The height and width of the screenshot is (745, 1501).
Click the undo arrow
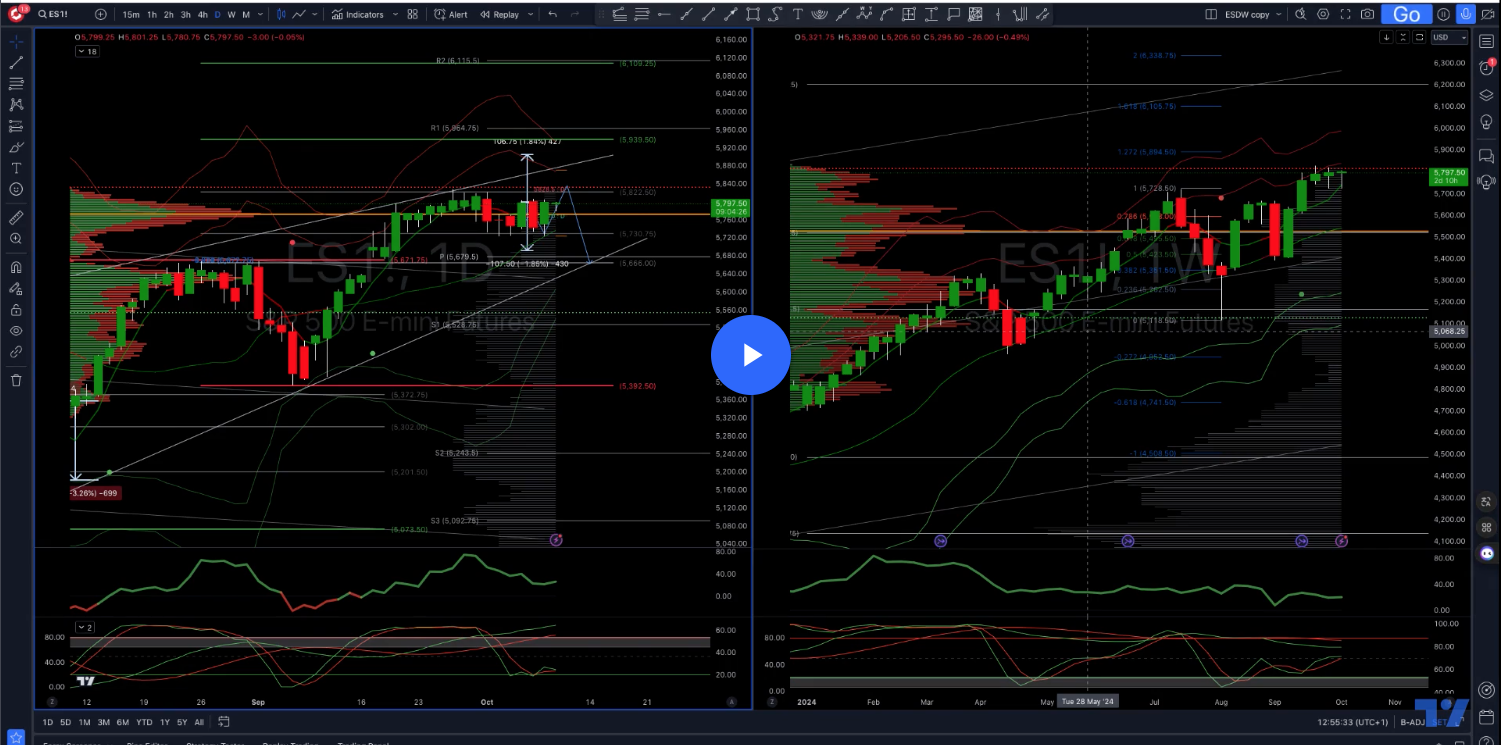(x=553, y=14)
